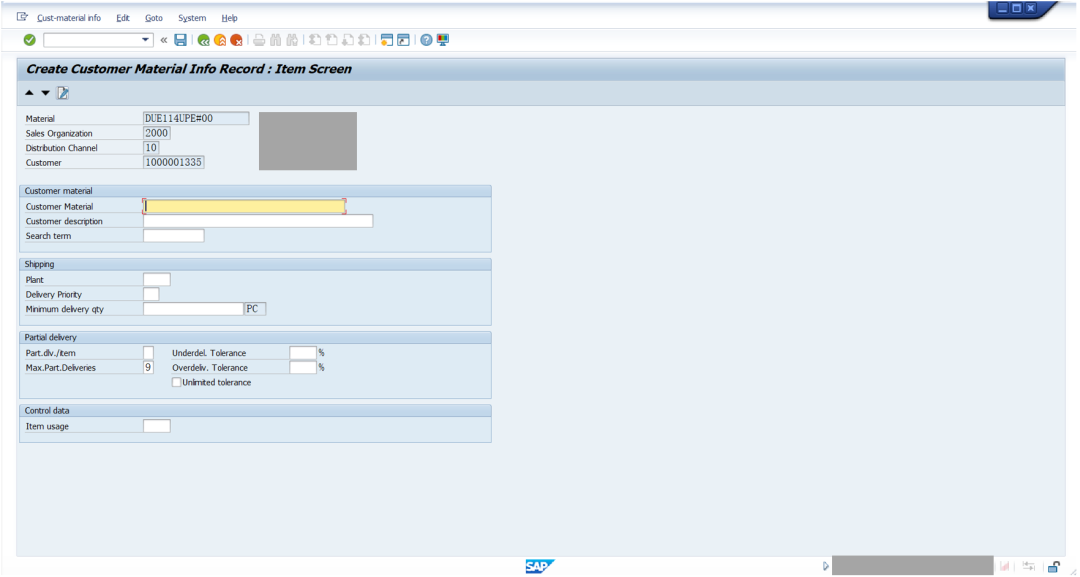
Task: Click the Search term input field
Action: coord(174,235)
